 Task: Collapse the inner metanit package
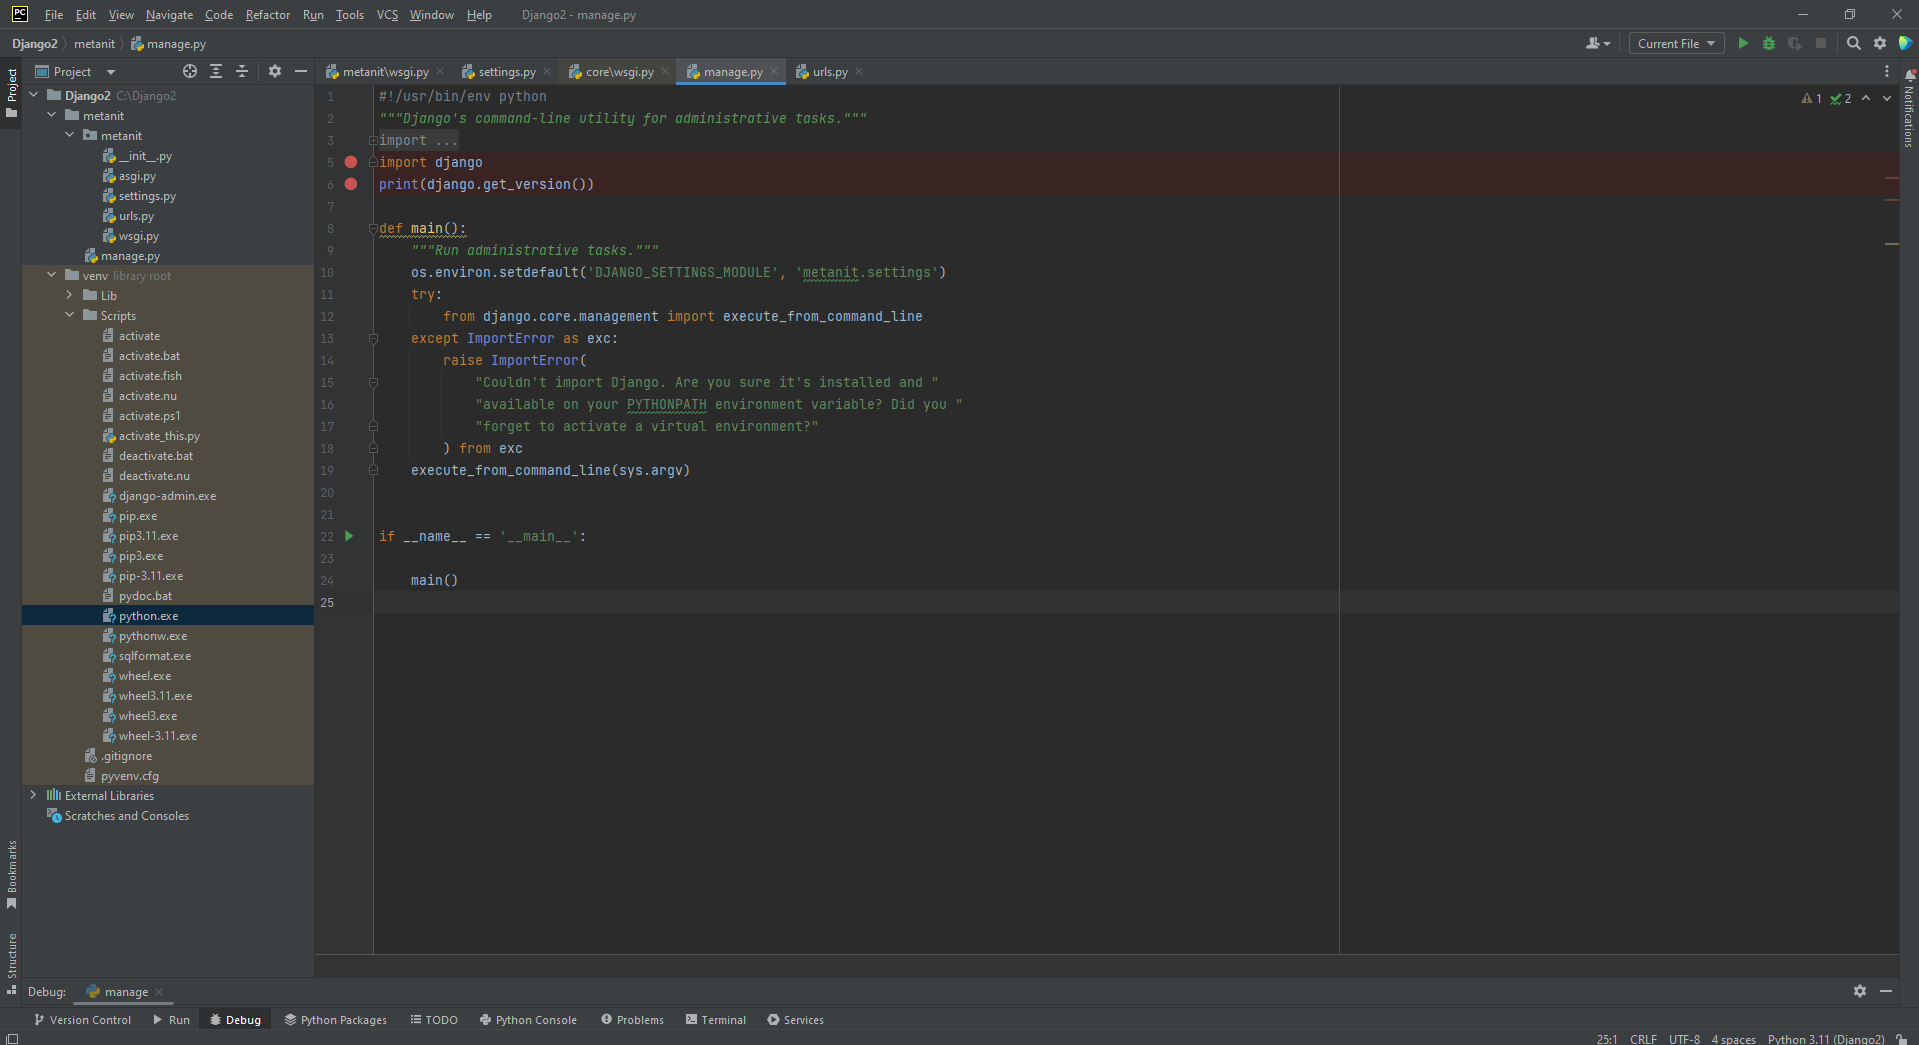pyautogui.click(x=70, y=135)
